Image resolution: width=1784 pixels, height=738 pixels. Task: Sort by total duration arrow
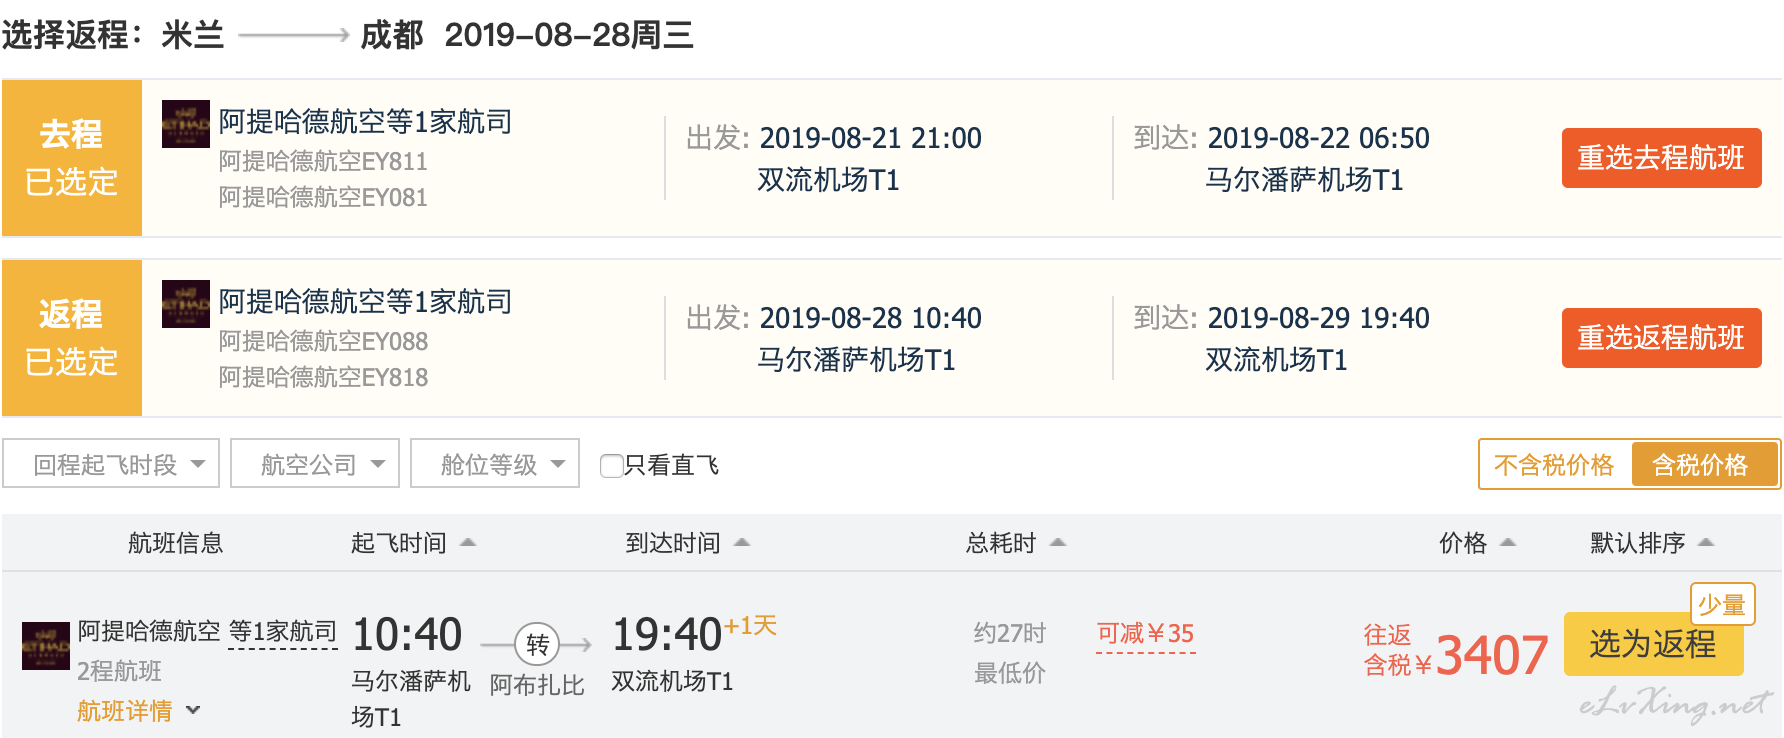click(1058, 542)
